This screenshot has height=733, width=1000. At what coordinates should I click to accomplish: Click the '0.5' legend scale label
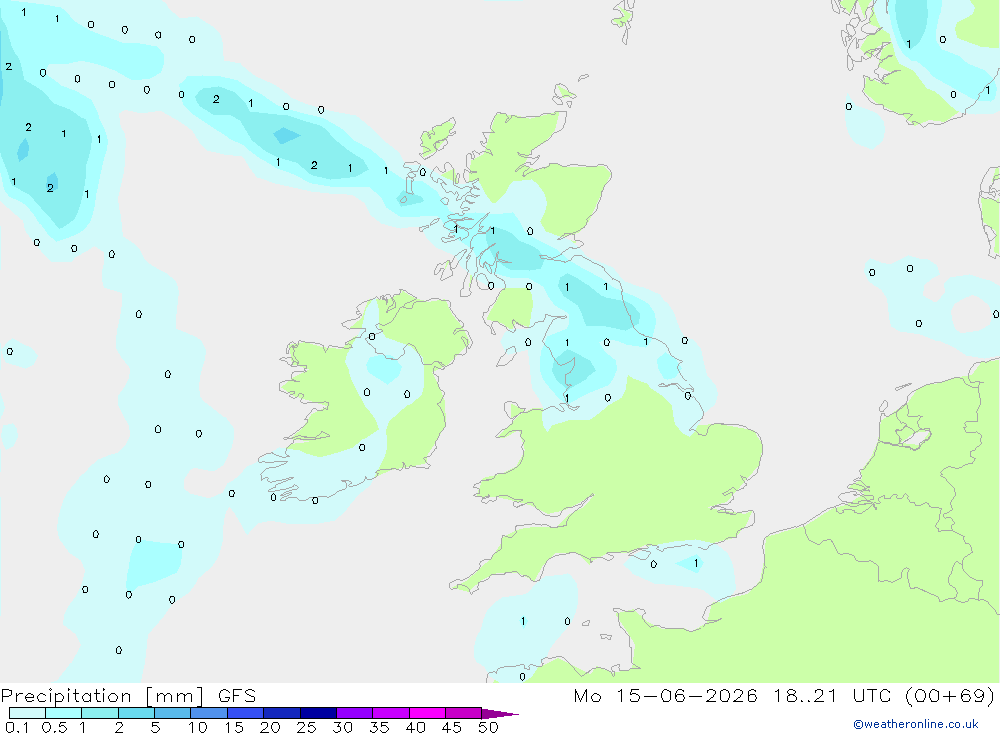click(54, 727)
